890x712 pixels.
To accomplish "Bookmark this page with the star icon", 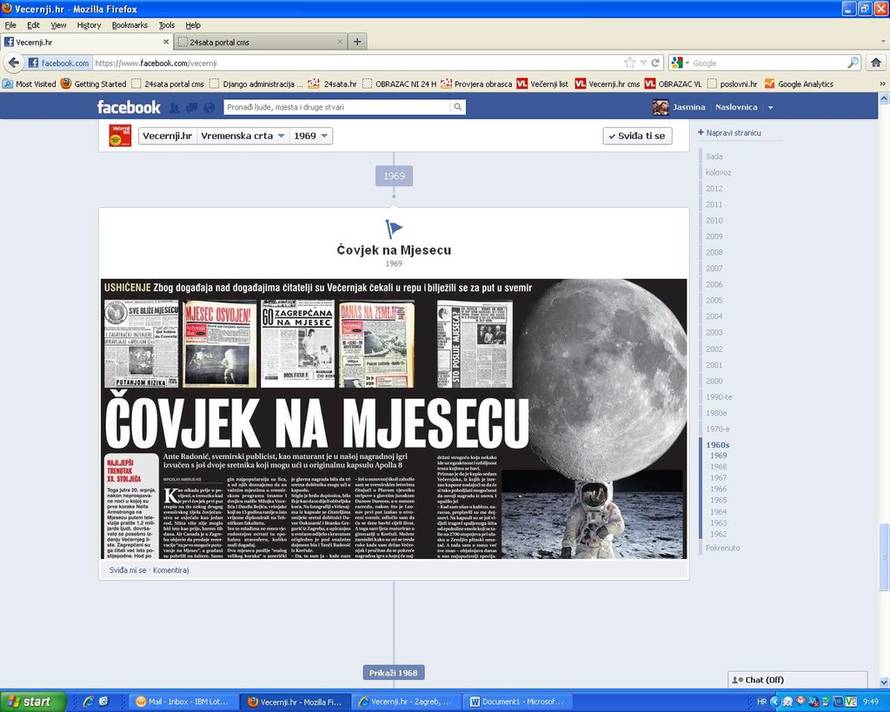I will [x=629, y=62].
